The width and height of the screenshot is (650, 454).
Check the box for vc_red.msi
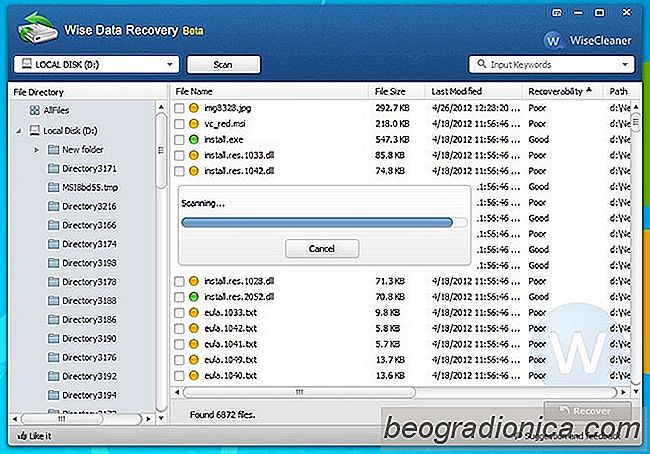pos(179,124)
